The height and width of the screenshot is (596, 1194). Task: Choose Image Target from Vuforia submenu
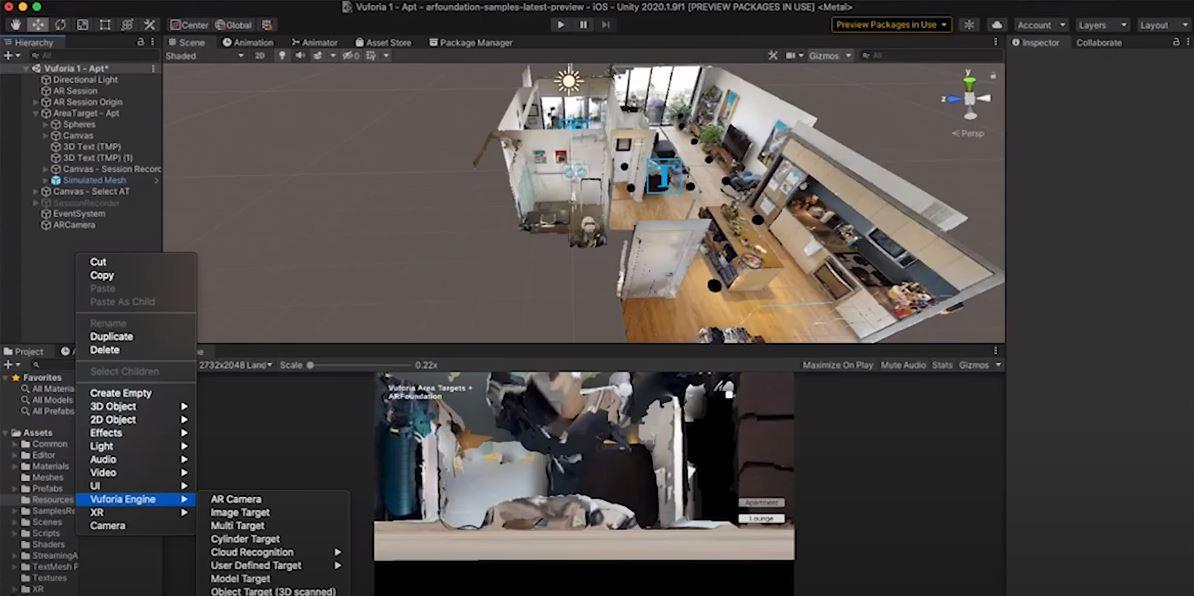[240, 512]
